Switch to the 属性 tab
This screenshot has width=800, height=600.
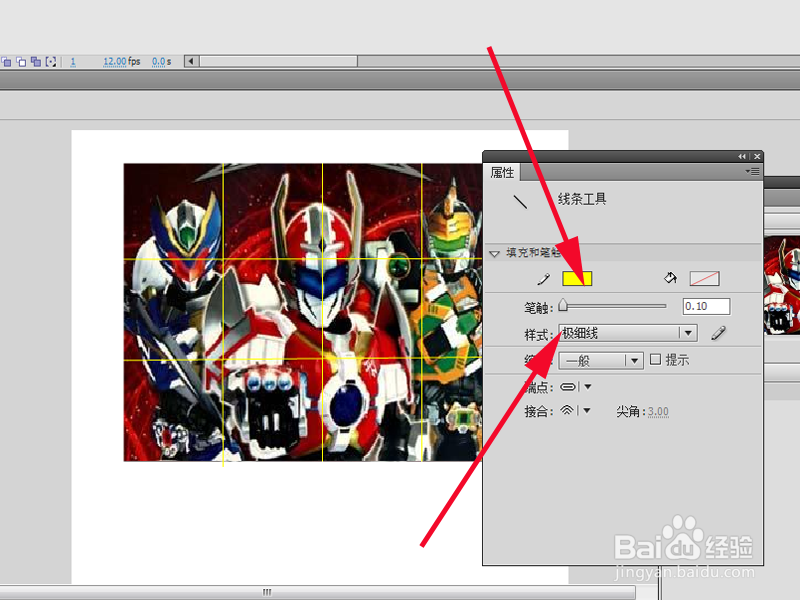(502, 172)
